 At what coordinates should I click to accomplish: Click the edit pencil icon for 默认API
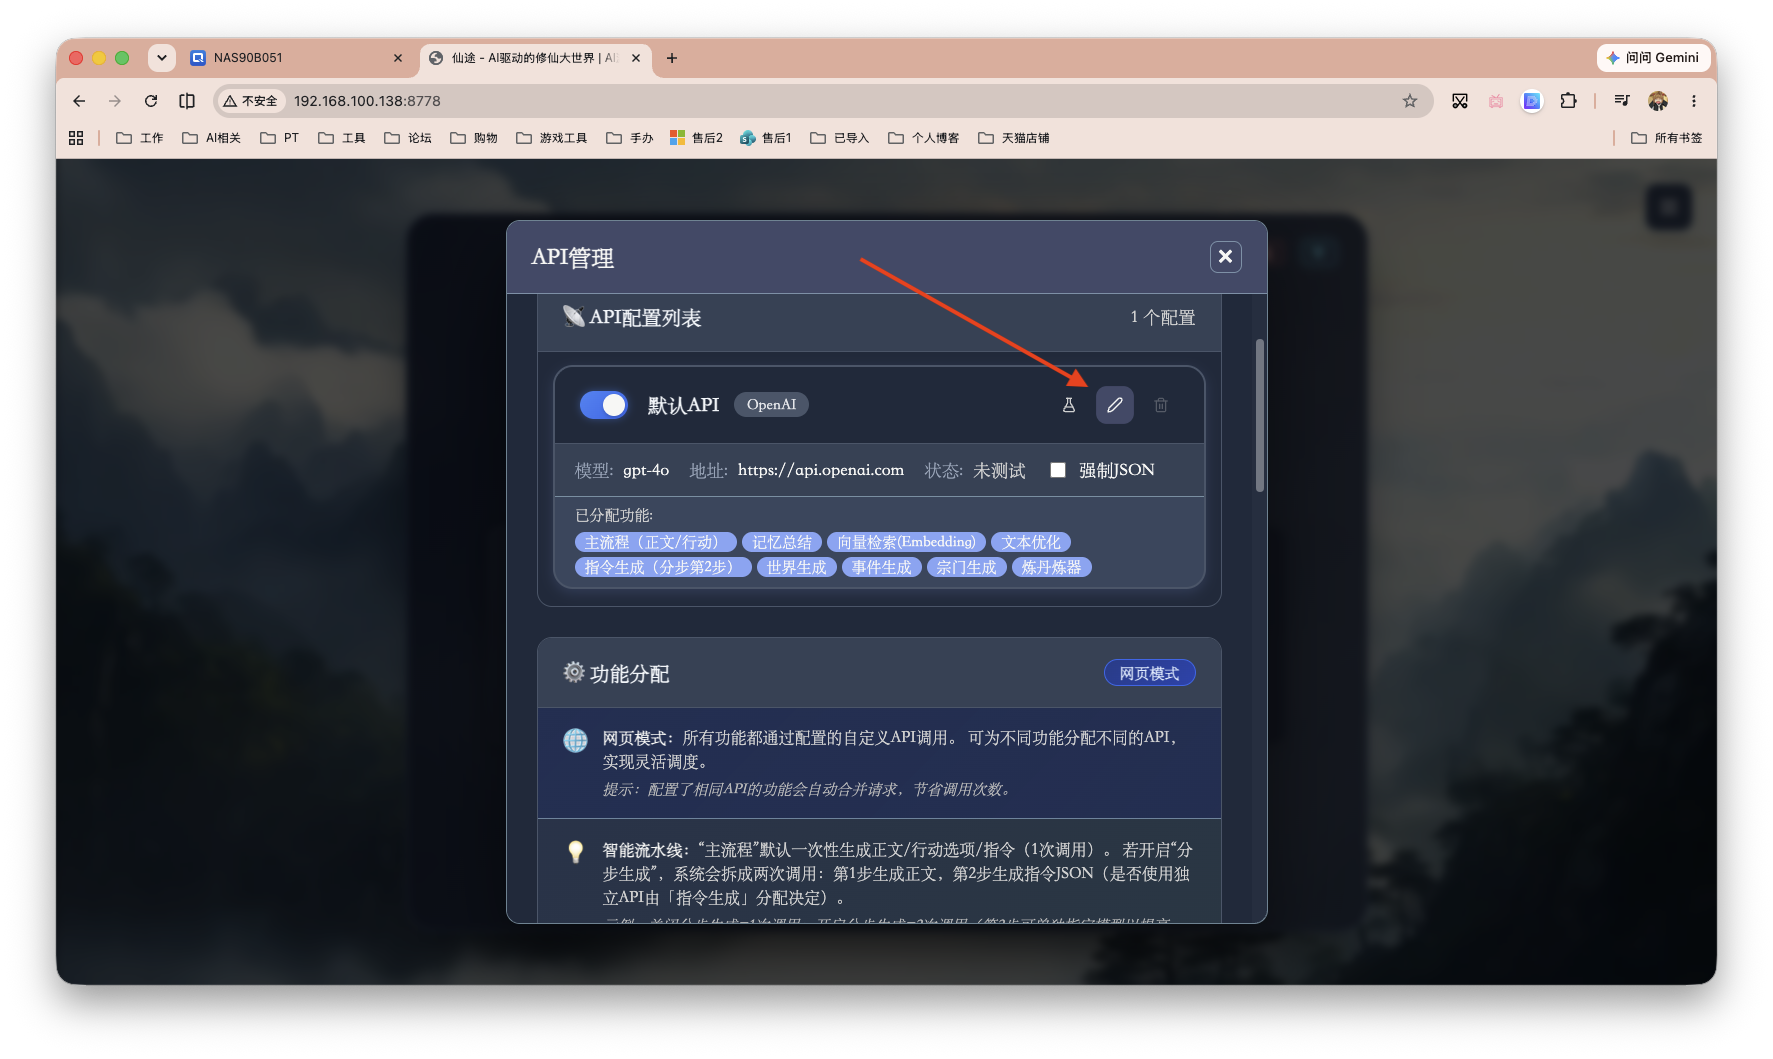click(x=1114, y=405)
